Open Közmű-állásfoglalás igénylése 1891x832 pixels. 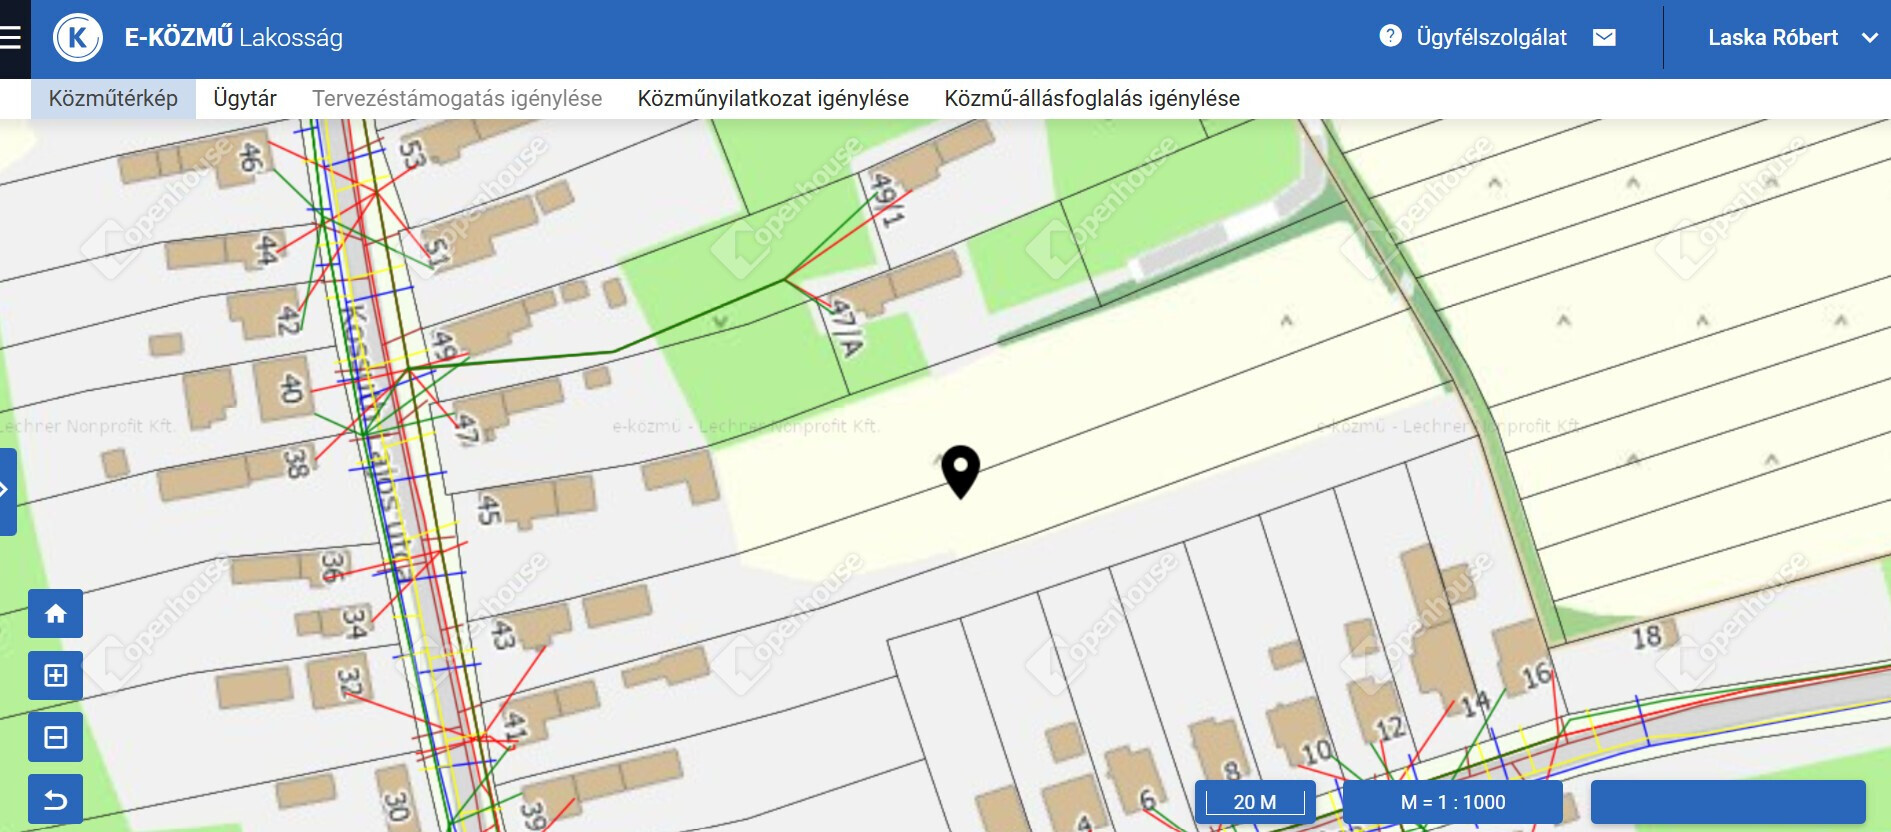click(1092, 99)
